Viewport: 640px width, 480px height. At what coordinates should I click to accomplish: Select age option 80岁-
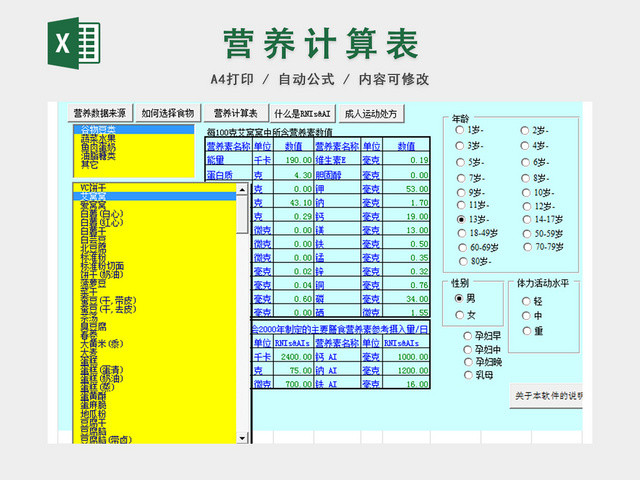463,261
